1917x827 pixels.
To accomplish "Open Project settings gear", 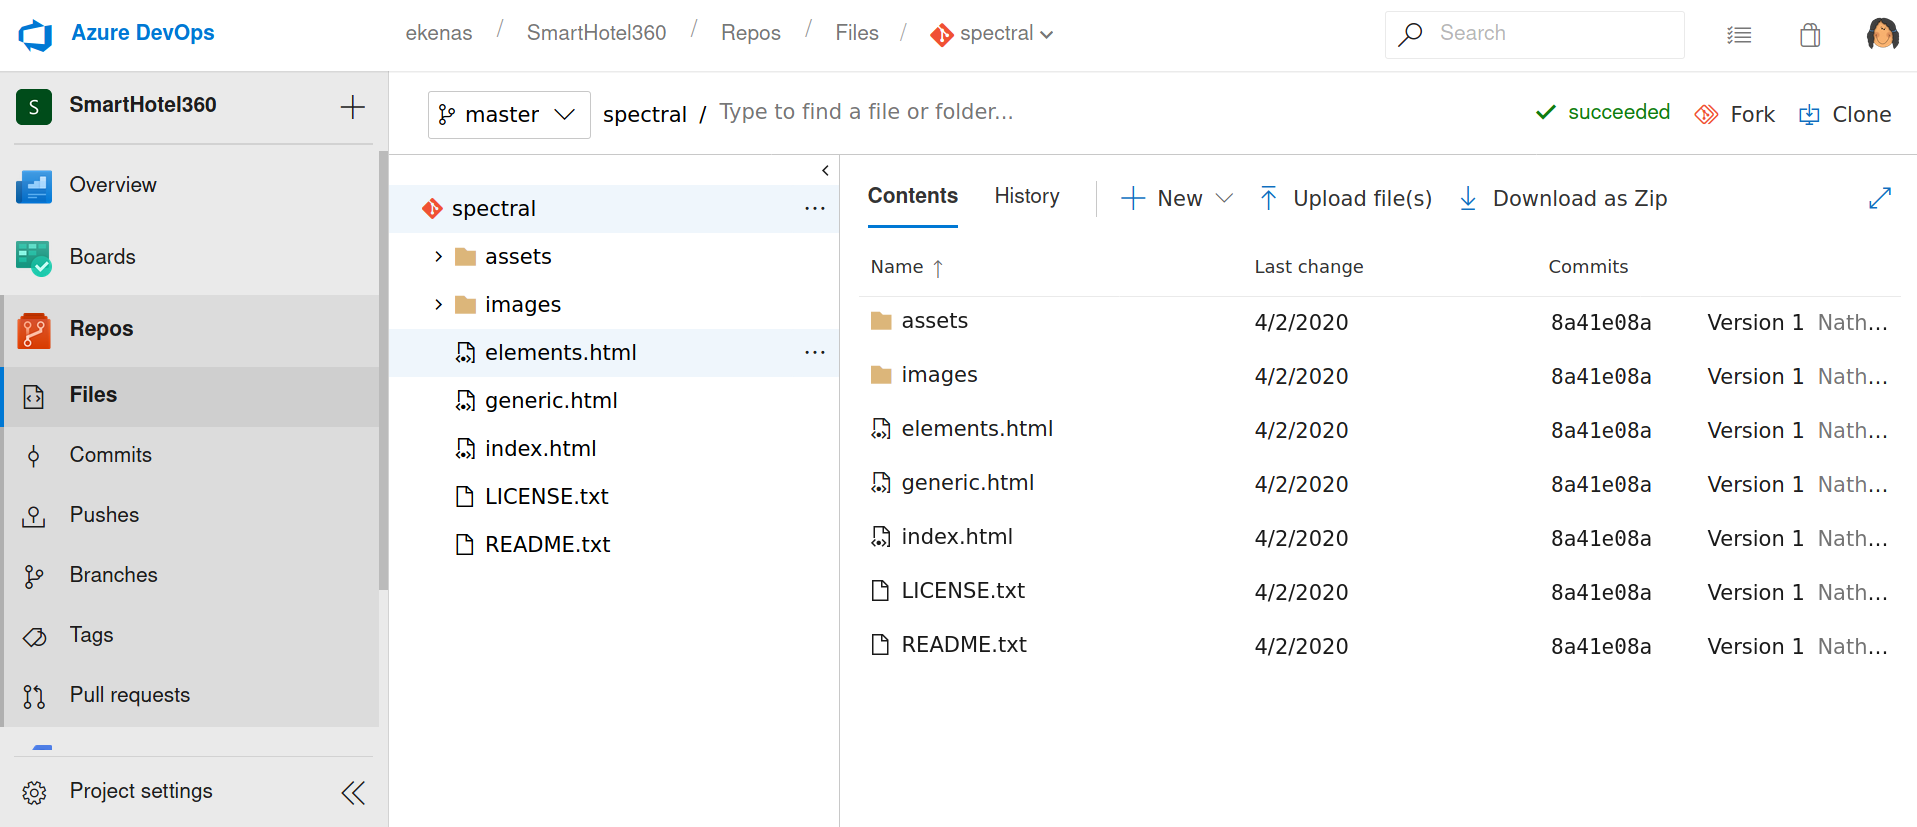I will 35,792.
